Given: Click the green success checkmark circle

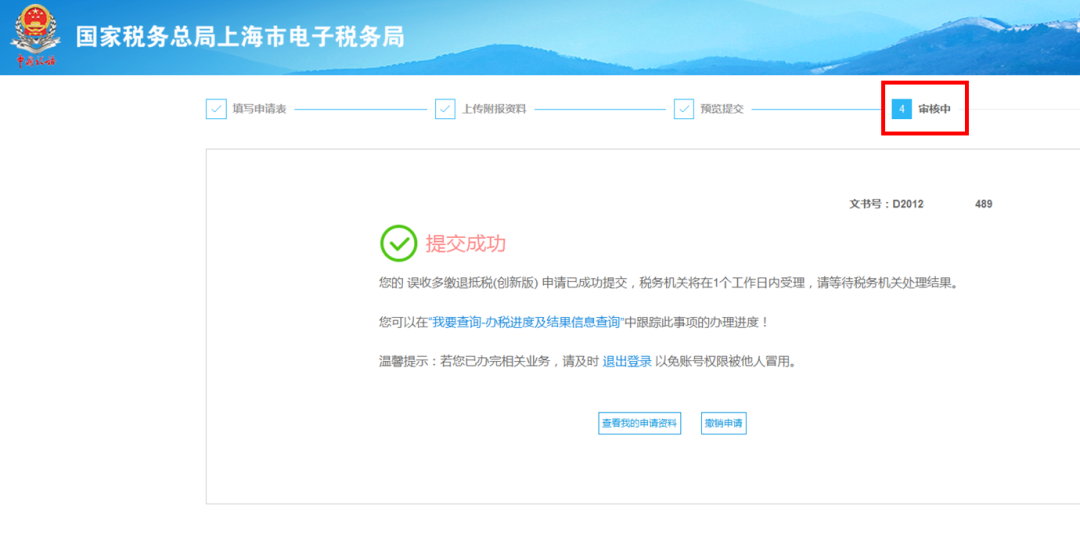Looking at the screenshot, I should point(398,243).
